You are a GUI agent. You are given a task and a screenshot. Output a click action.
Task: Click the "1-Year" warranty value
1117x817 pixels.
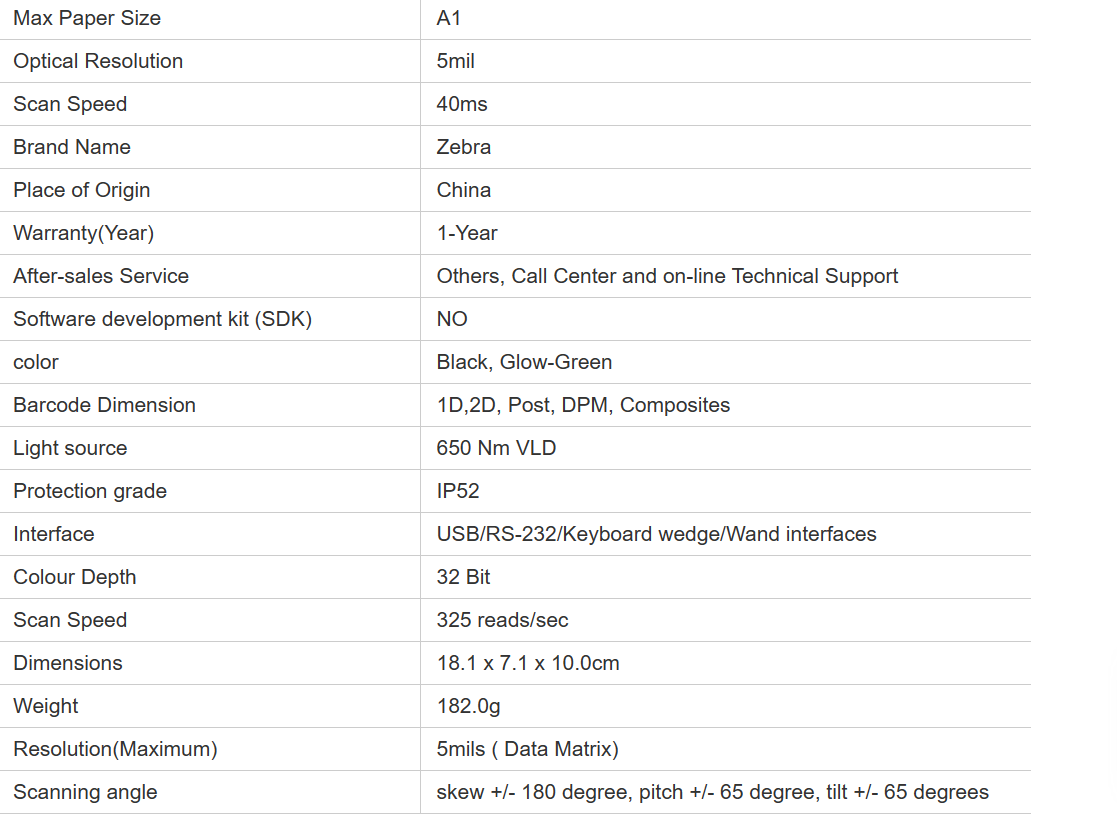(467, 233)
